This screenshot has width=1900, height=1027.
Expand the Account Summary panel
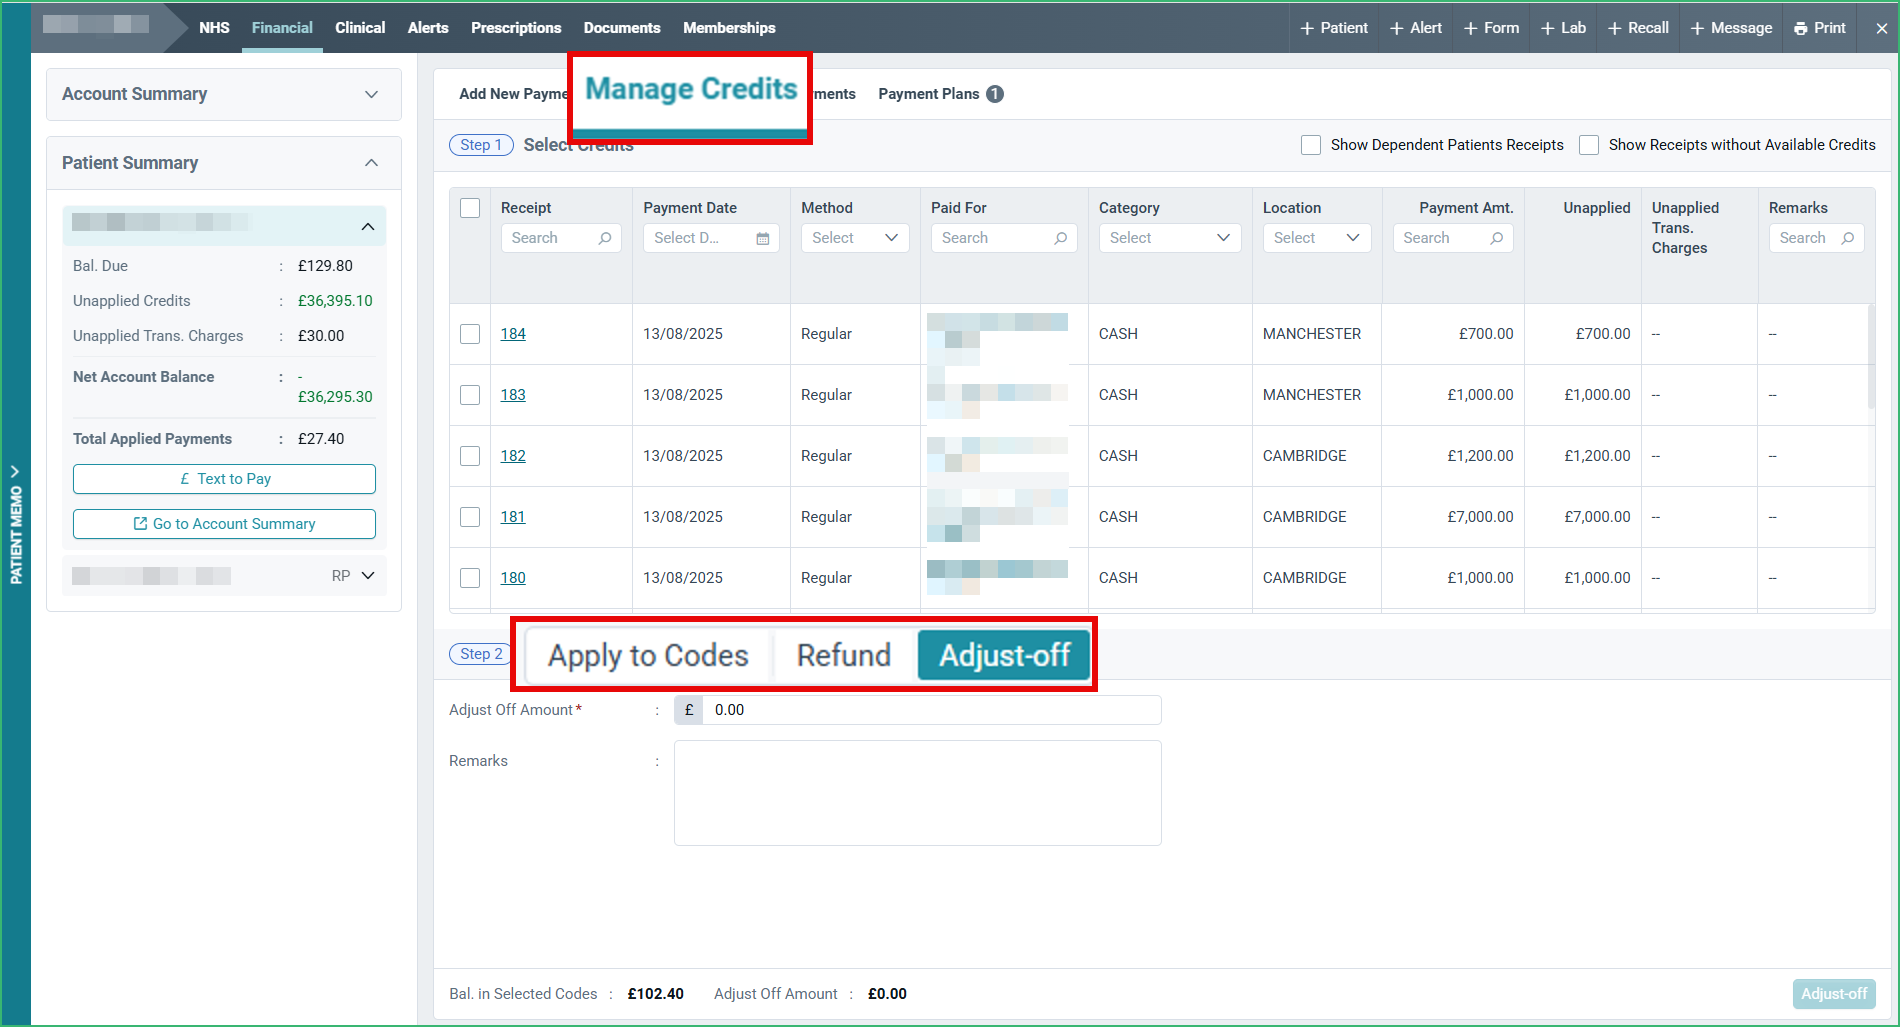[x=372, y=94]
